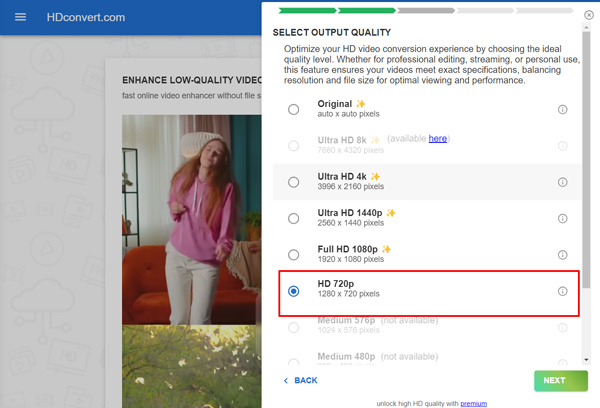This screenshot has width=600, height=408.
Task: Show info for Original quality option
Action: (562, 109)
